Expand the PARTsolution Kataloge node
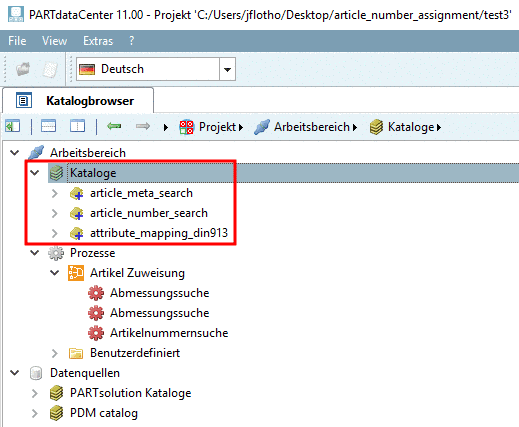 click(35, 393)
